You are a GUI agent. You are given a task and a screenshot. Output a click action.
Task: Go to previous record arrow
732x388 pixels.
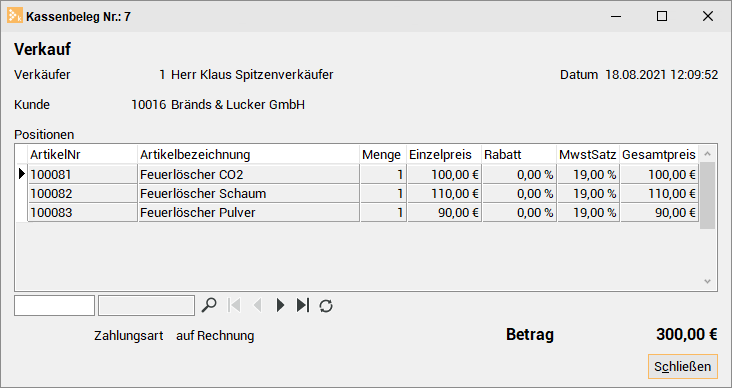(x=257, y=305)
